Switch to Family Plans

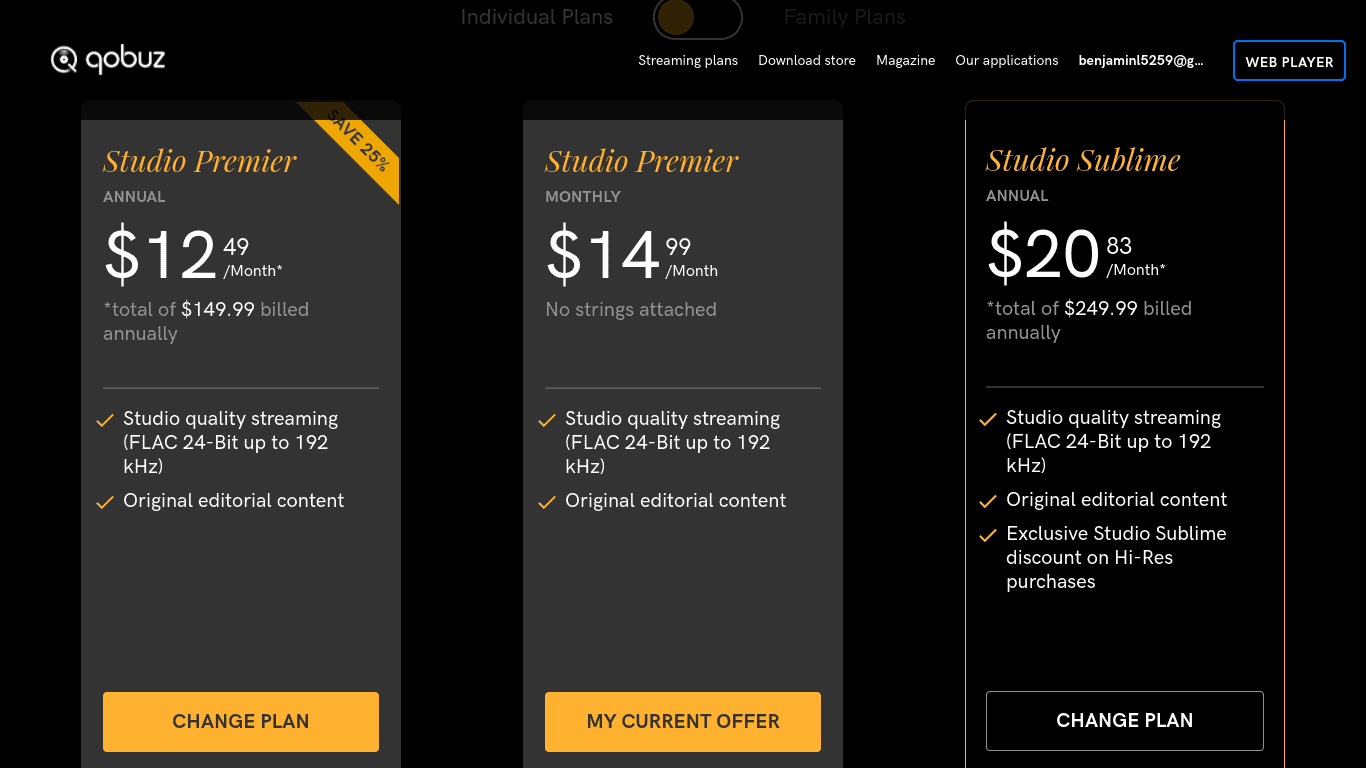click(x=844, y=17)
